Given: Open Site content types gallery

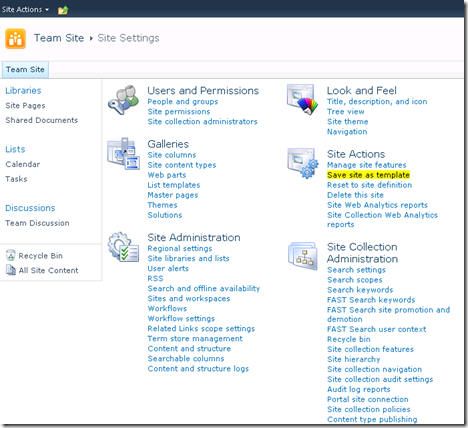Looking at the screenshot, I should click(182, 165).
